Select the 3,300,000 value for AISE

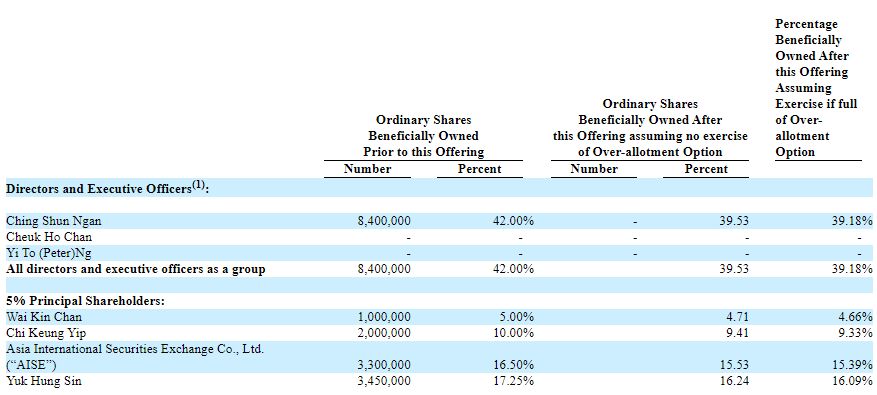tap(384, 365)
